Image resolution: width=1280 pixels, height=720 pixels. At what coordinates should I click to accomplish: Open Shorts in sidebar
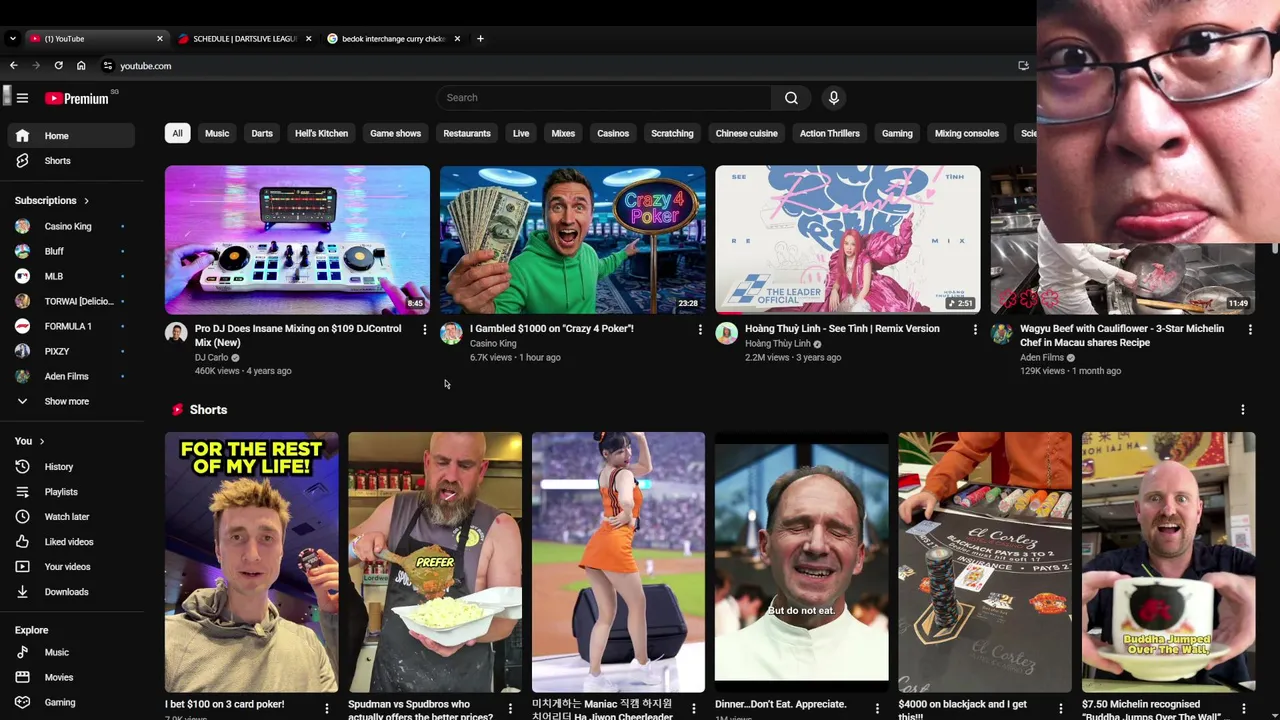(70, 161)
